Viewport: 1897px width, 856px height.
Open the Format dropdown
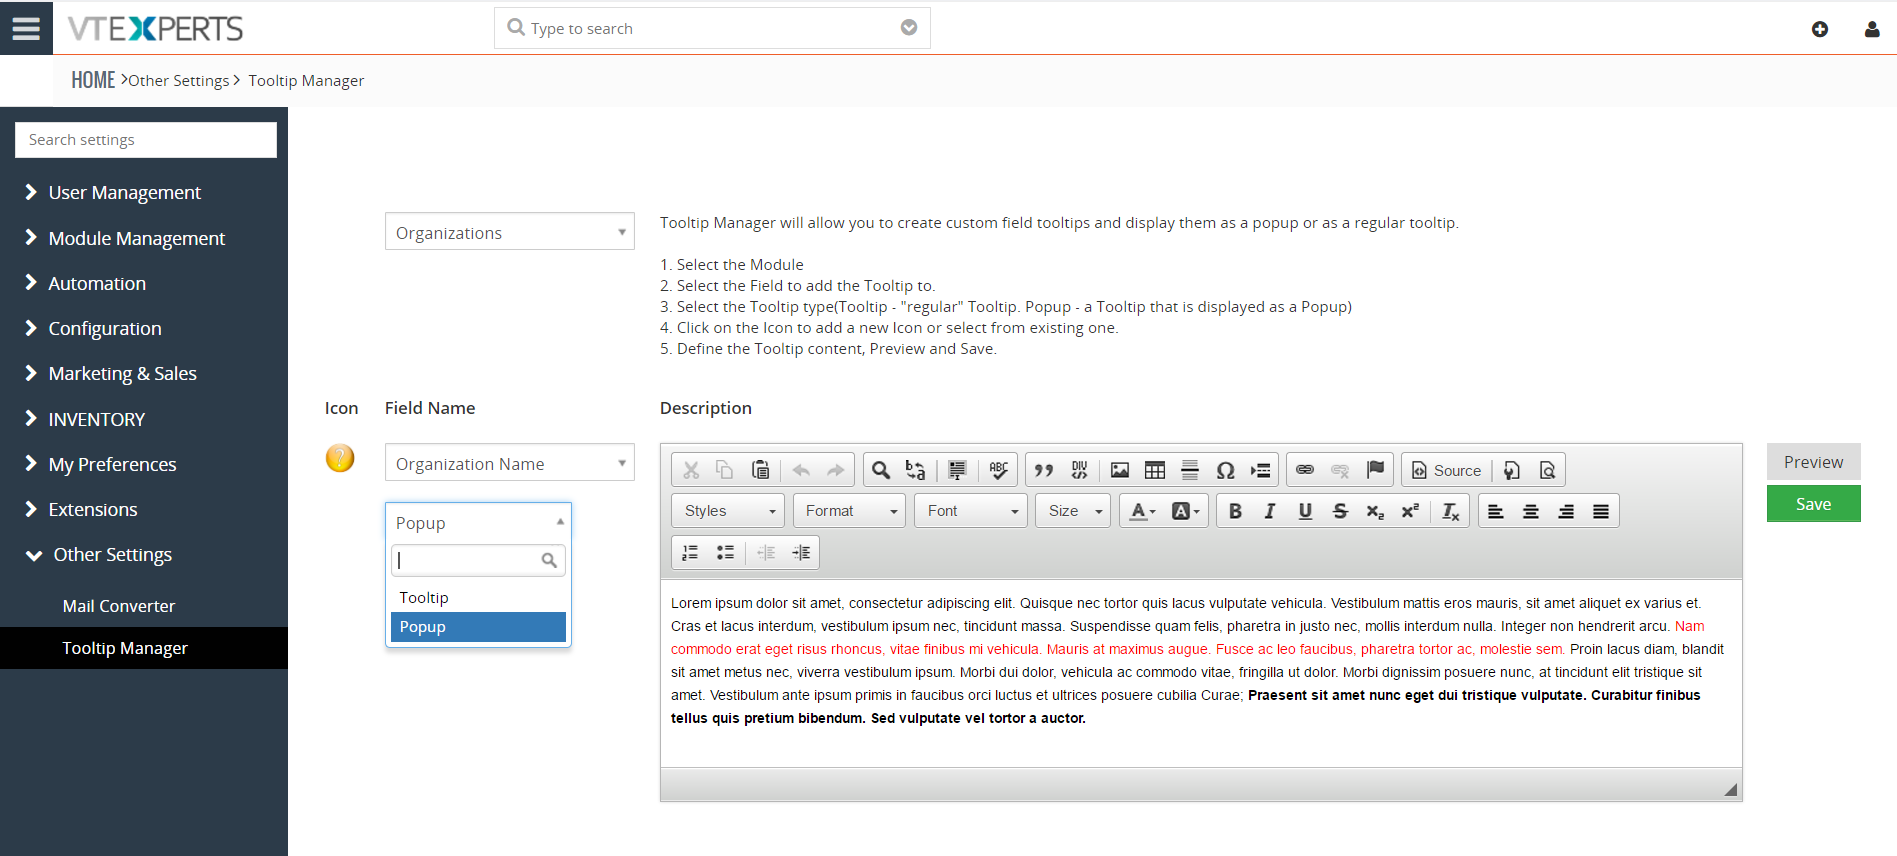[x=849, y=511]
